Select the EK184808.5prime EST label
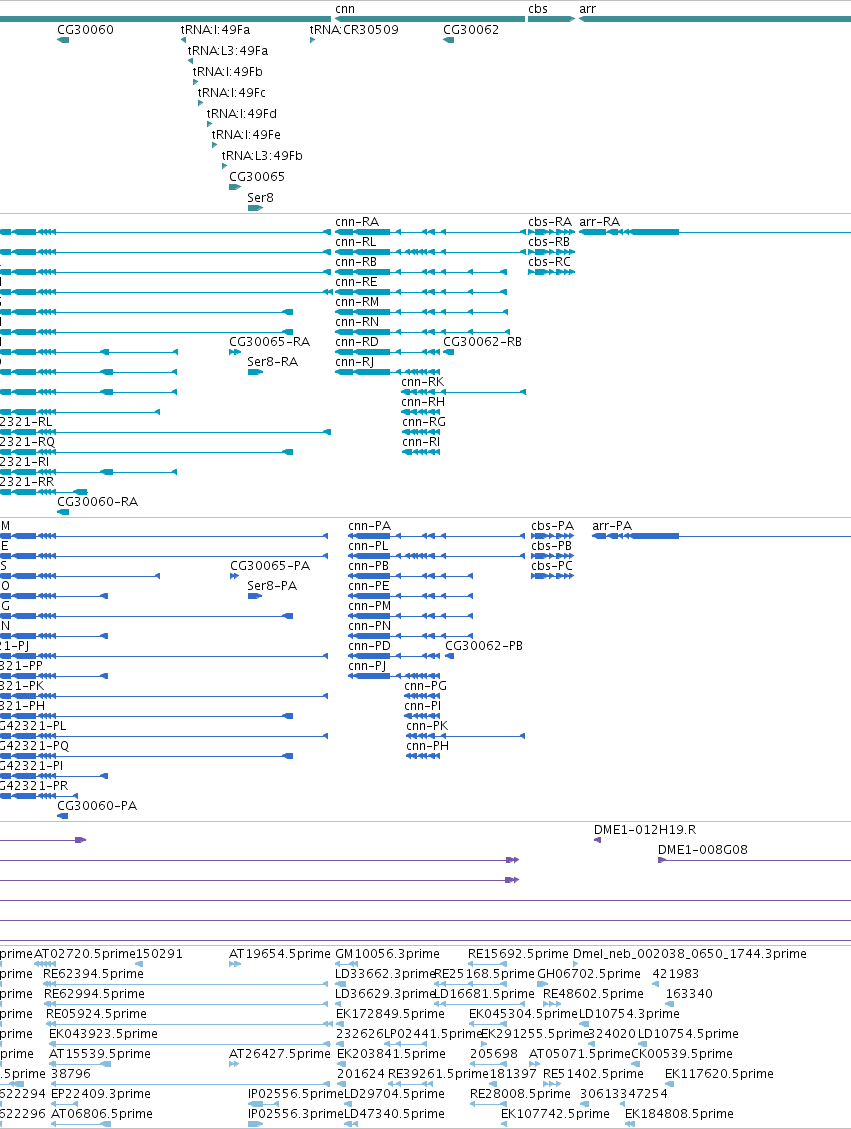The width and height of the screenshot is (851, 1129). click(x=679, y=1114)
